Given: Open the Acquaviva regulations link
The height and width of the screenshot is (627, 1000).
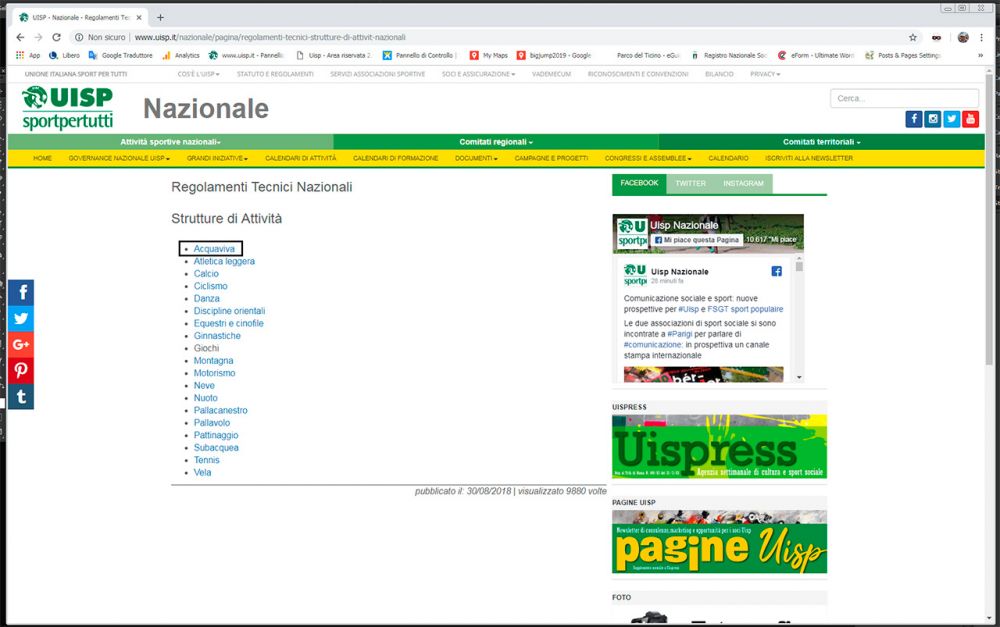Looking at the screenshot, I should pyautogui.click(x=214, y=249).
